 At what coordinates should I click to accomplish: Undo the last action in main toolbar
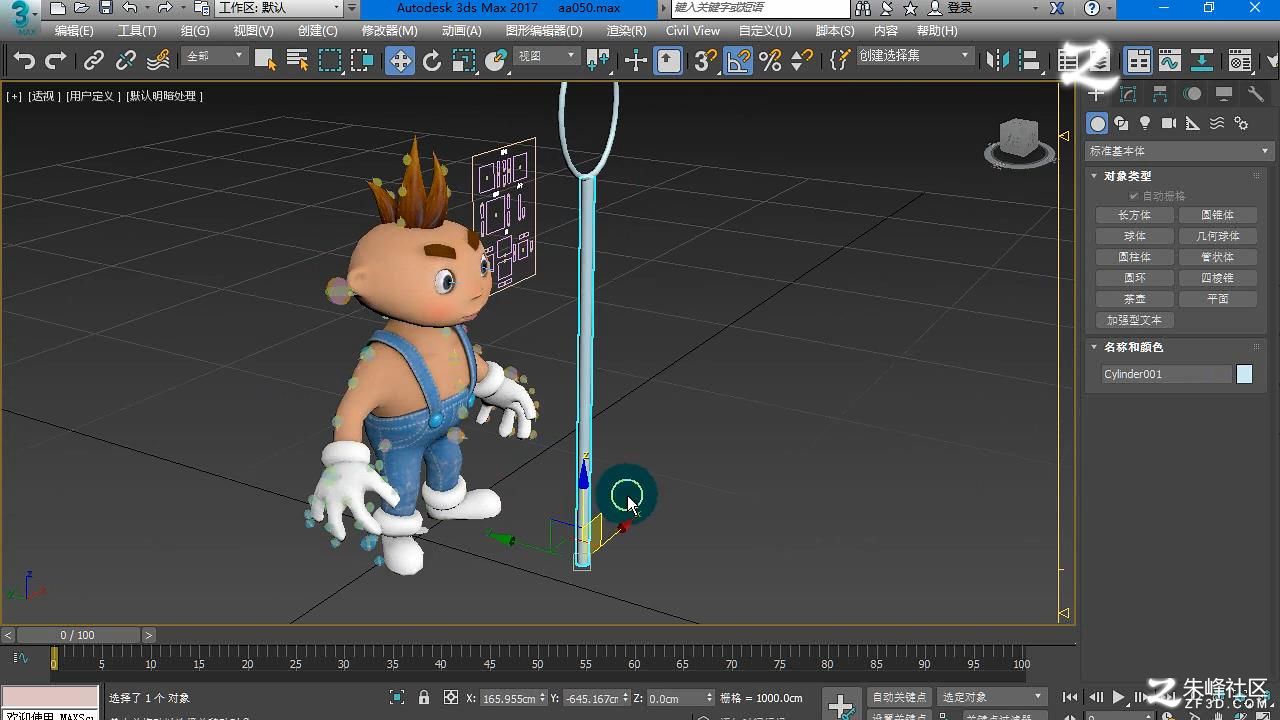[24, 61]
